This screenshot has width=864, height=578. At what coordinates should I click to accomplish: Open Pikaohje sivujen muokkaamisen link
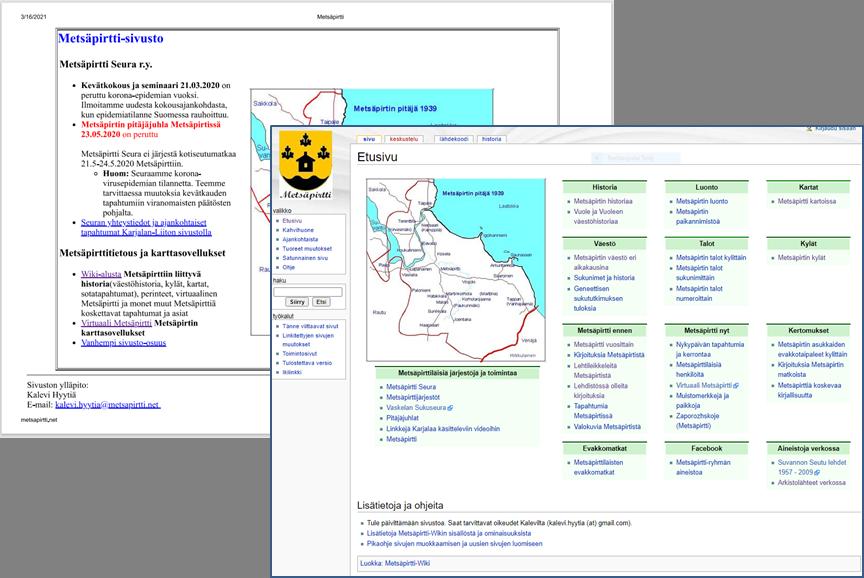pos(455,543)
